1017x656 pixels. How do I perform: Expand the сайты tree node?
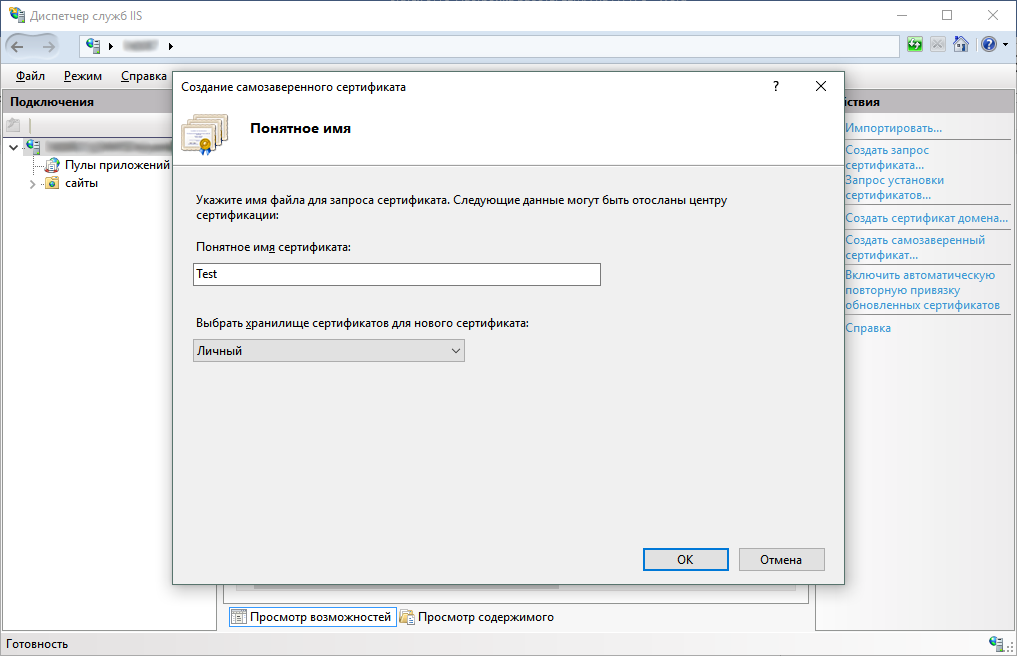(32, 184)
